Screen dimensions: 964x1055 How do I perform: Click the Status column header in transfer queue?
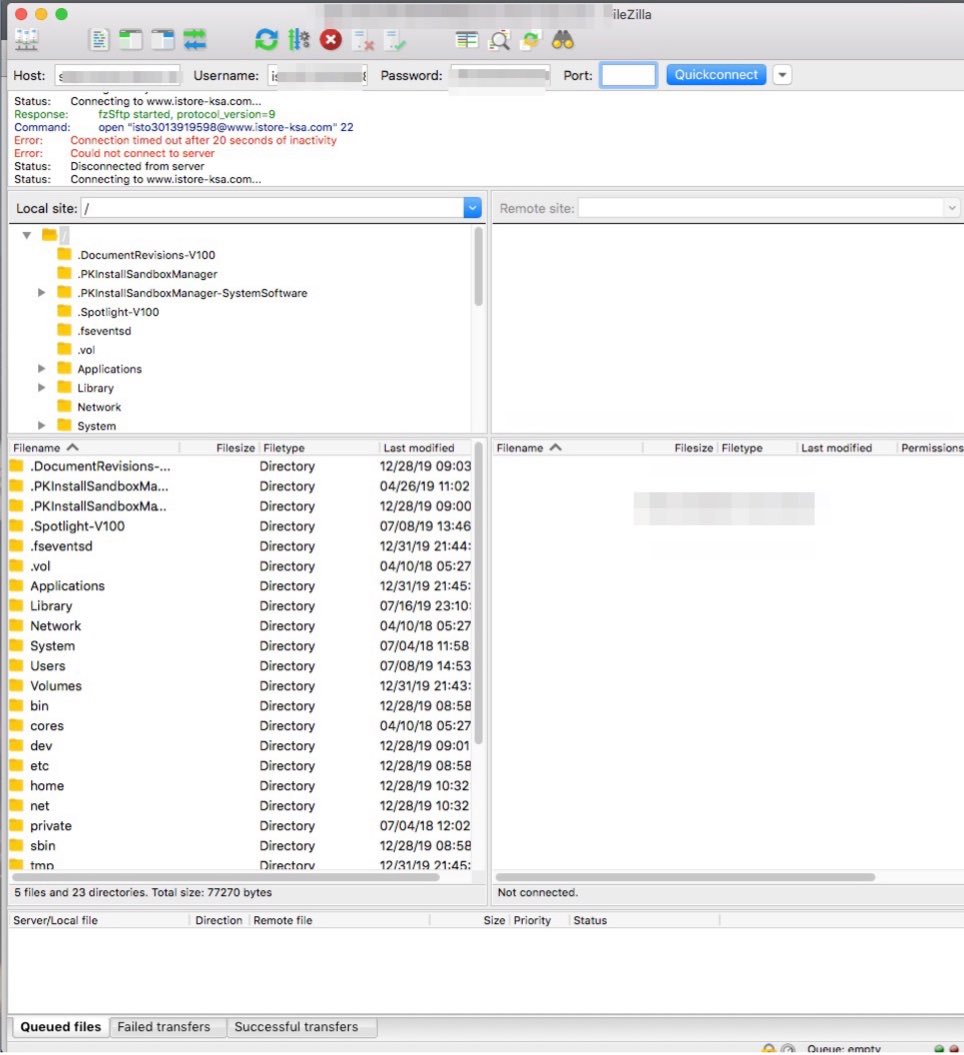pos(644,920)
